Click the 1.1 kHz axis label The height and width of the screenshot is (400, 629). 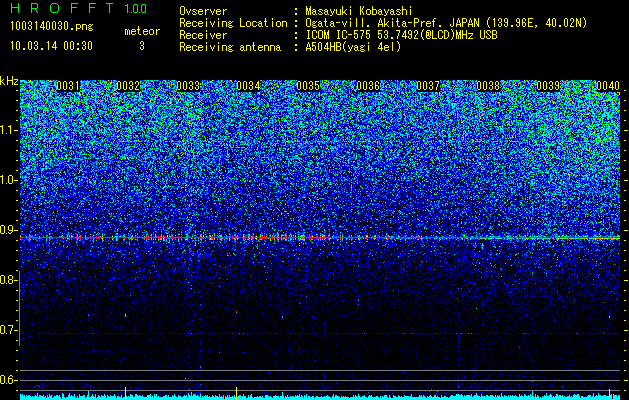(9, 130)
